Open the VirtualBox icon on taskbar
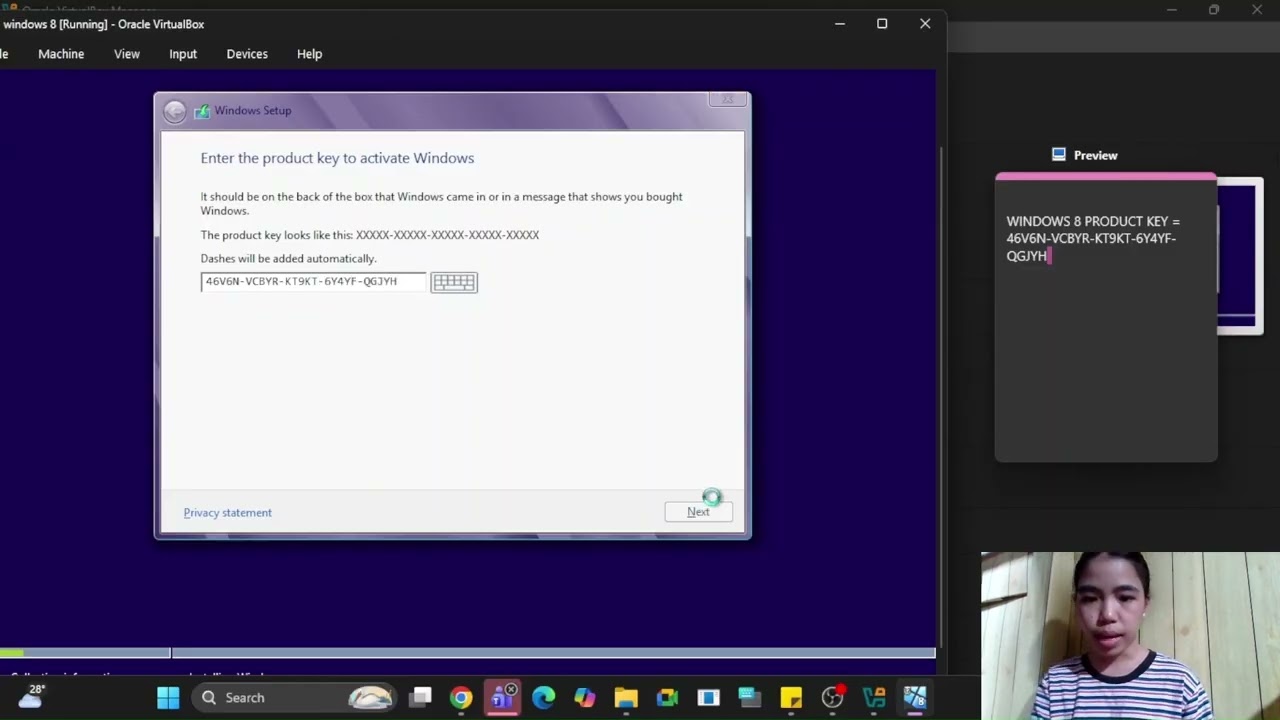Screen dimensions: 1280x720 coord(915,698)
